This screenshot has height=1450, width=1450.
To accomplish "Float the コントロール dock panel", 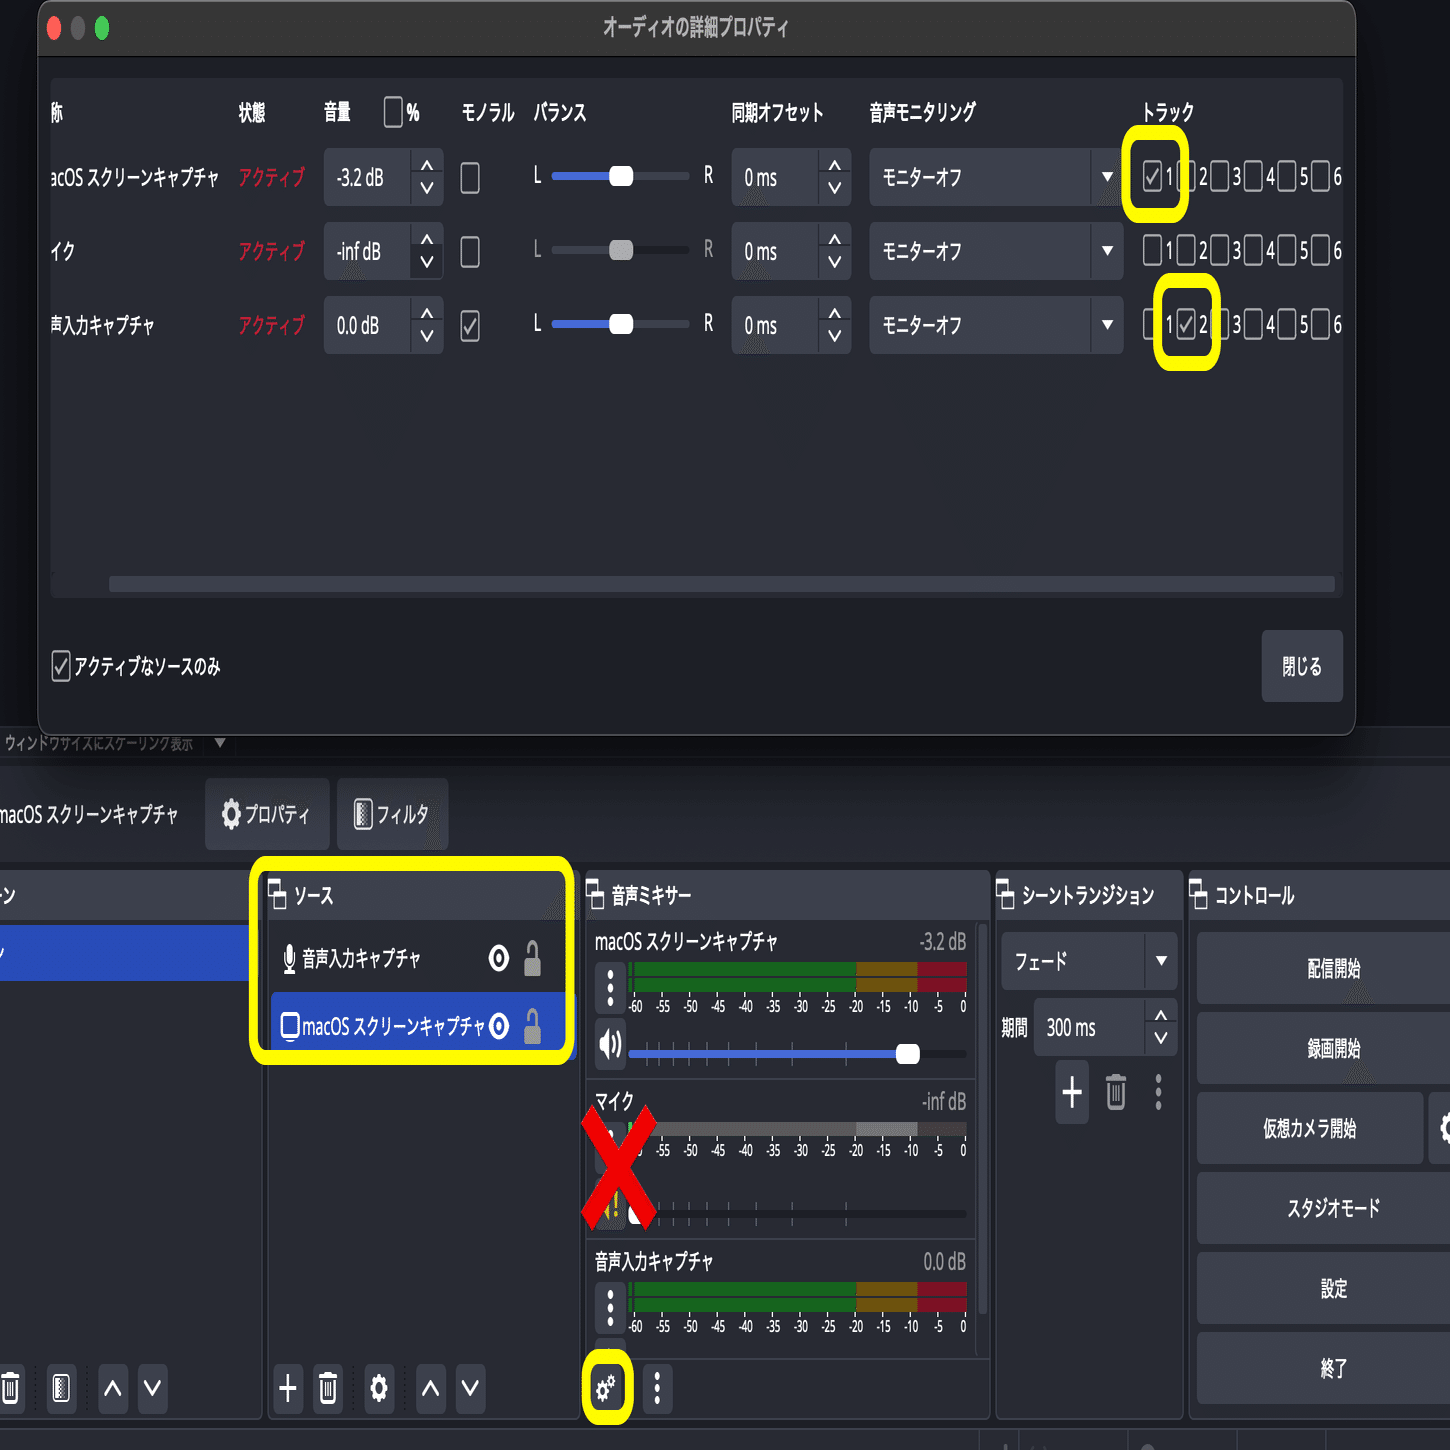I will coord(1198,894).
